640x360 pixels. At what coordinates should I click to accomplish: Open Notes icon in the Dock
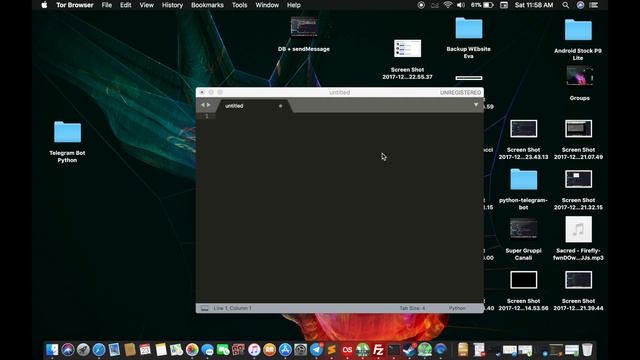[161, 350]
